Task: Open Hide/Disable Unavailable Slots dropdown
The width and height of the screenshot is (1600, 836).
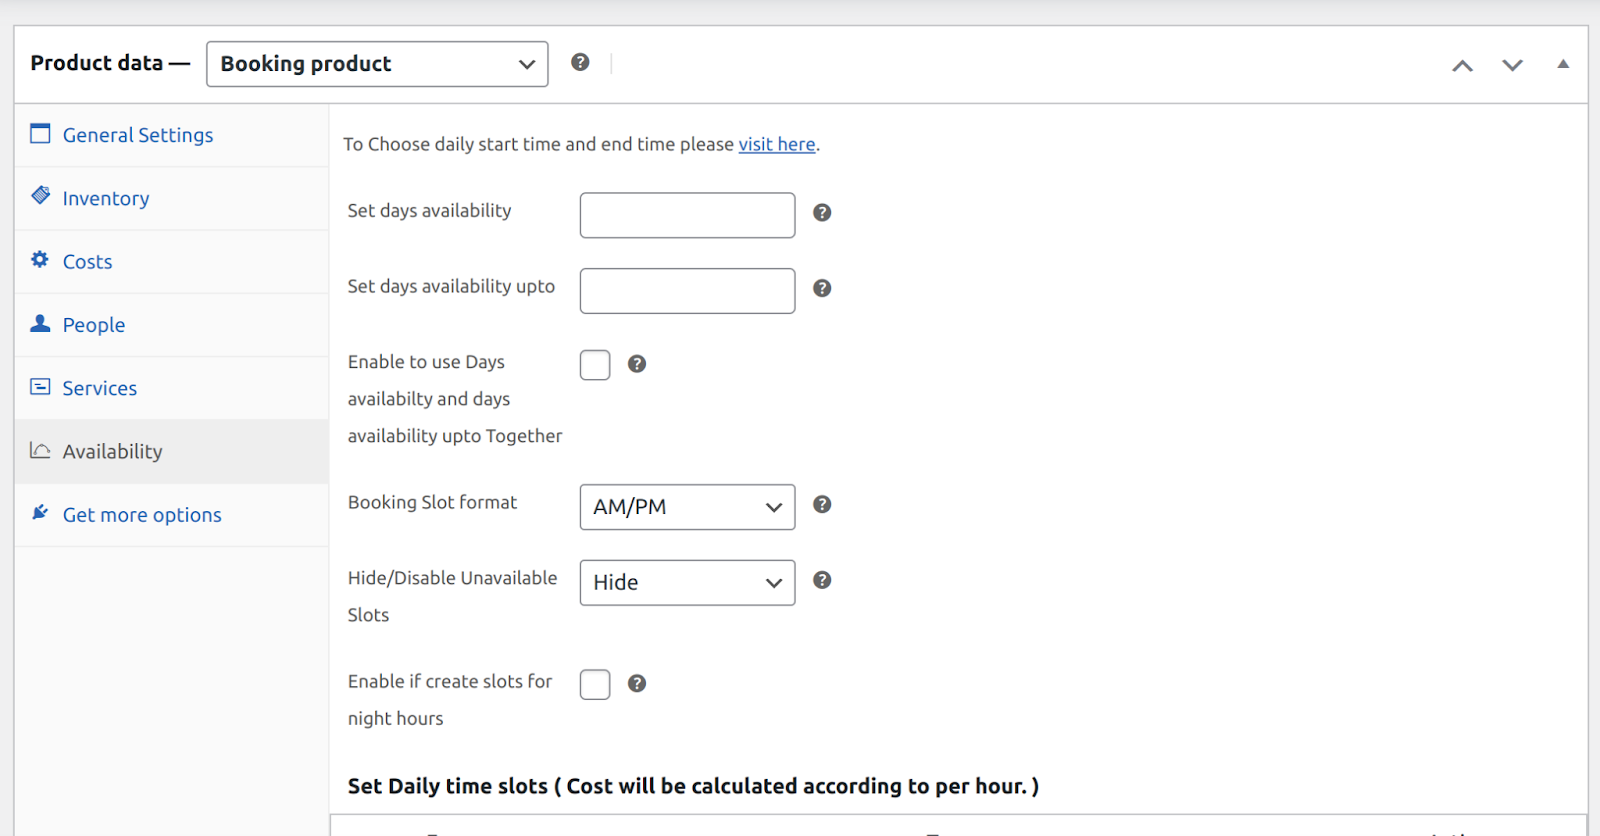Action: coord(687,583)
